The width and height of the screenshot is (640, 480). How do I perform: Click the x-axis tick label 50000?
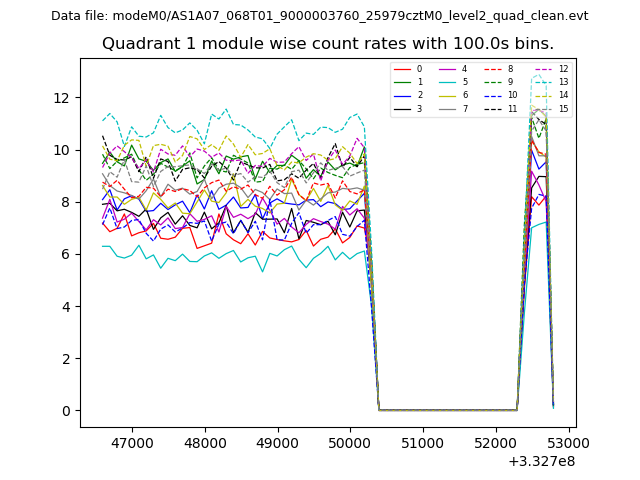click(x=350, y=443)
